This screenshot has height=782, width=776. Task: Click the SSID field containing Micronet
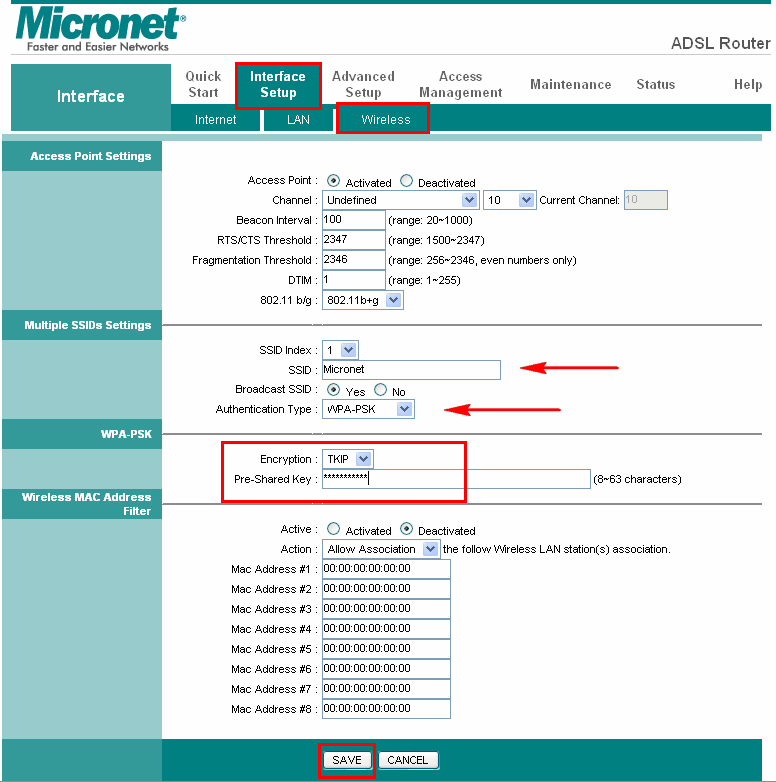(x=411, y=370)
